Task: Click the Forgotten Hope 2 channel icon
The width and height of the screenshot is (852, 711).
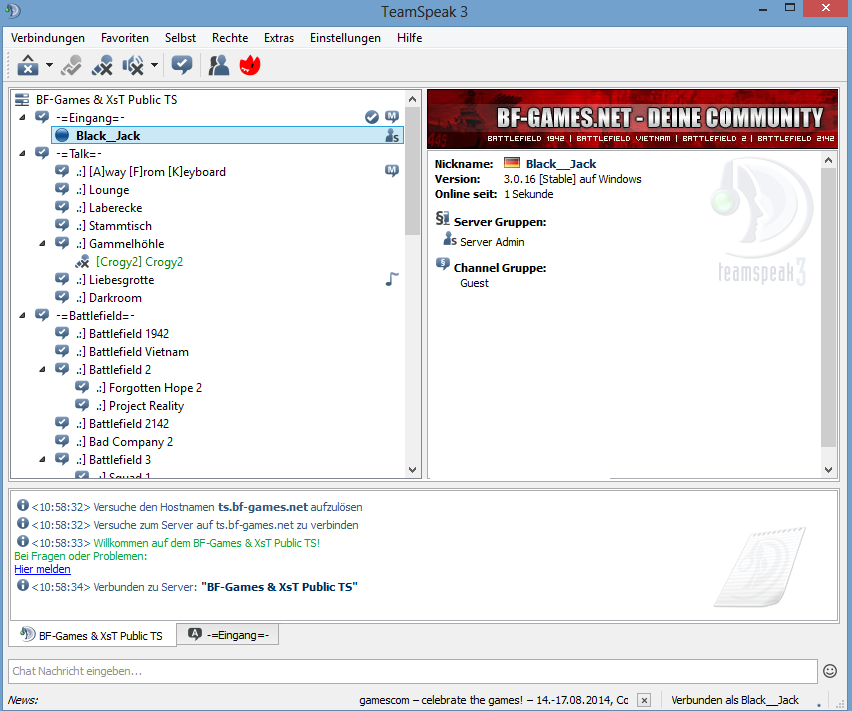Action: pos(82,387)
